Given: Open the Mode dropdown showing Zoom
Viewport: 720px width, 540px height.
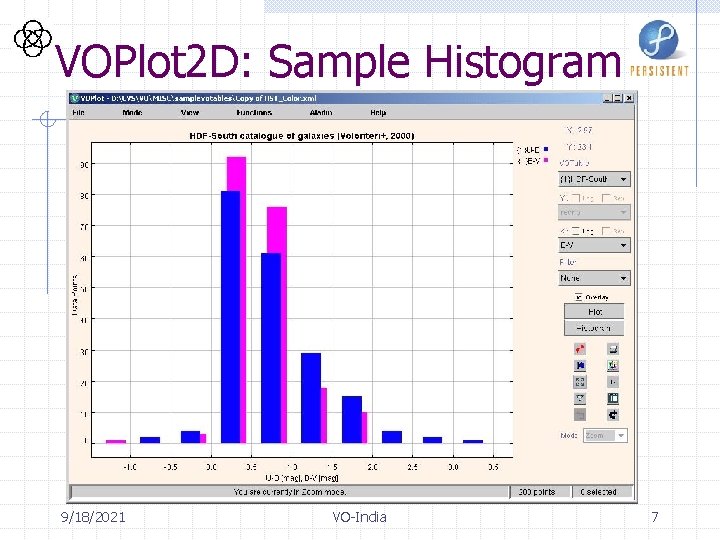Looking at the screenshot, I should pos(605,435).
